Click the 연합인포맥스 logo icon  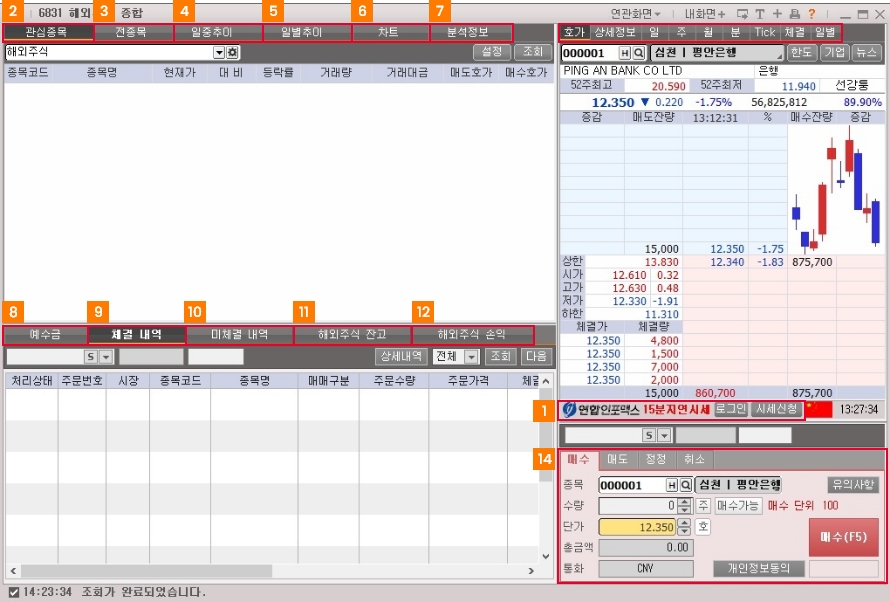(x=569, y=409)
